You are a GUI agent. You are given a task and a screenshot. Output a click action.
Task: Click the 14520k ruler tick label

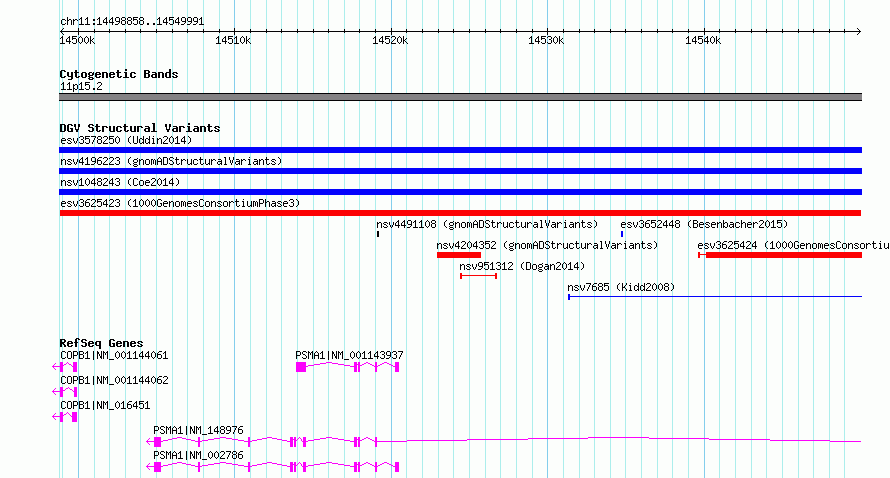[390, 41]
